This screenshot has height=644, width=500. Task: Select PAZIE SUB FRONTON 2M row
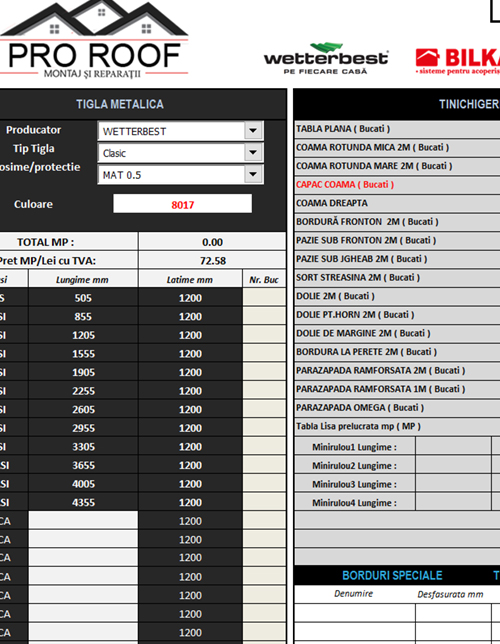coord(397,240)
